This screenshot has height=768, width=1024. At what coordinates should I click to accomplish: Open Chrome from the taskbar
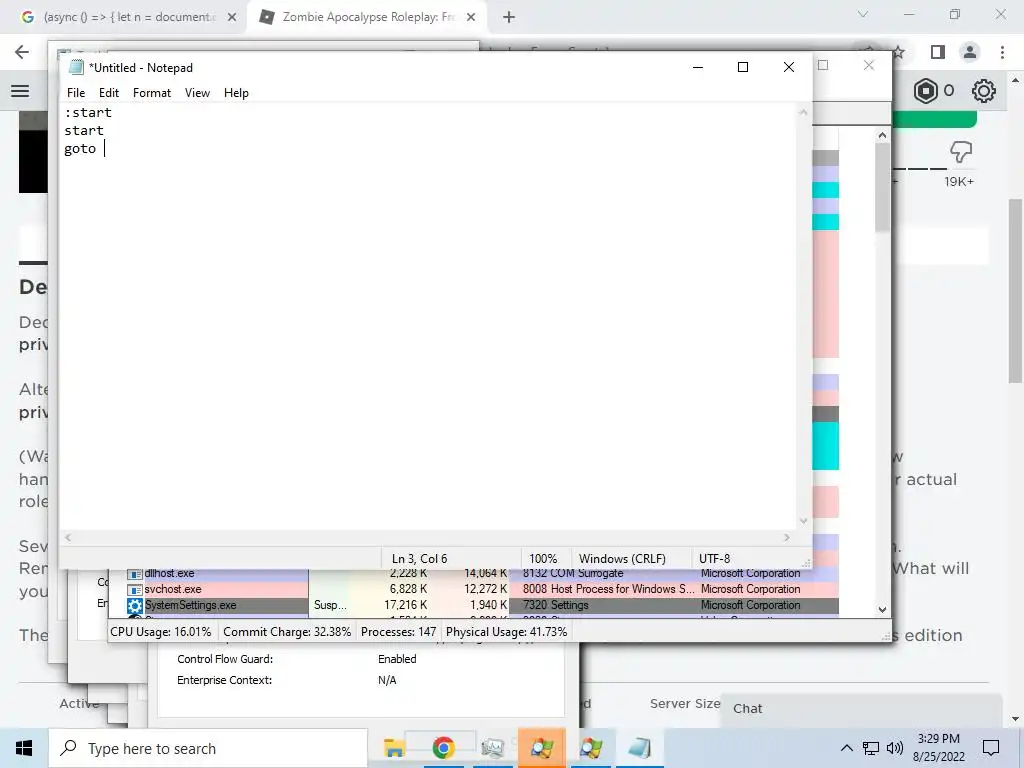[443, 748]
